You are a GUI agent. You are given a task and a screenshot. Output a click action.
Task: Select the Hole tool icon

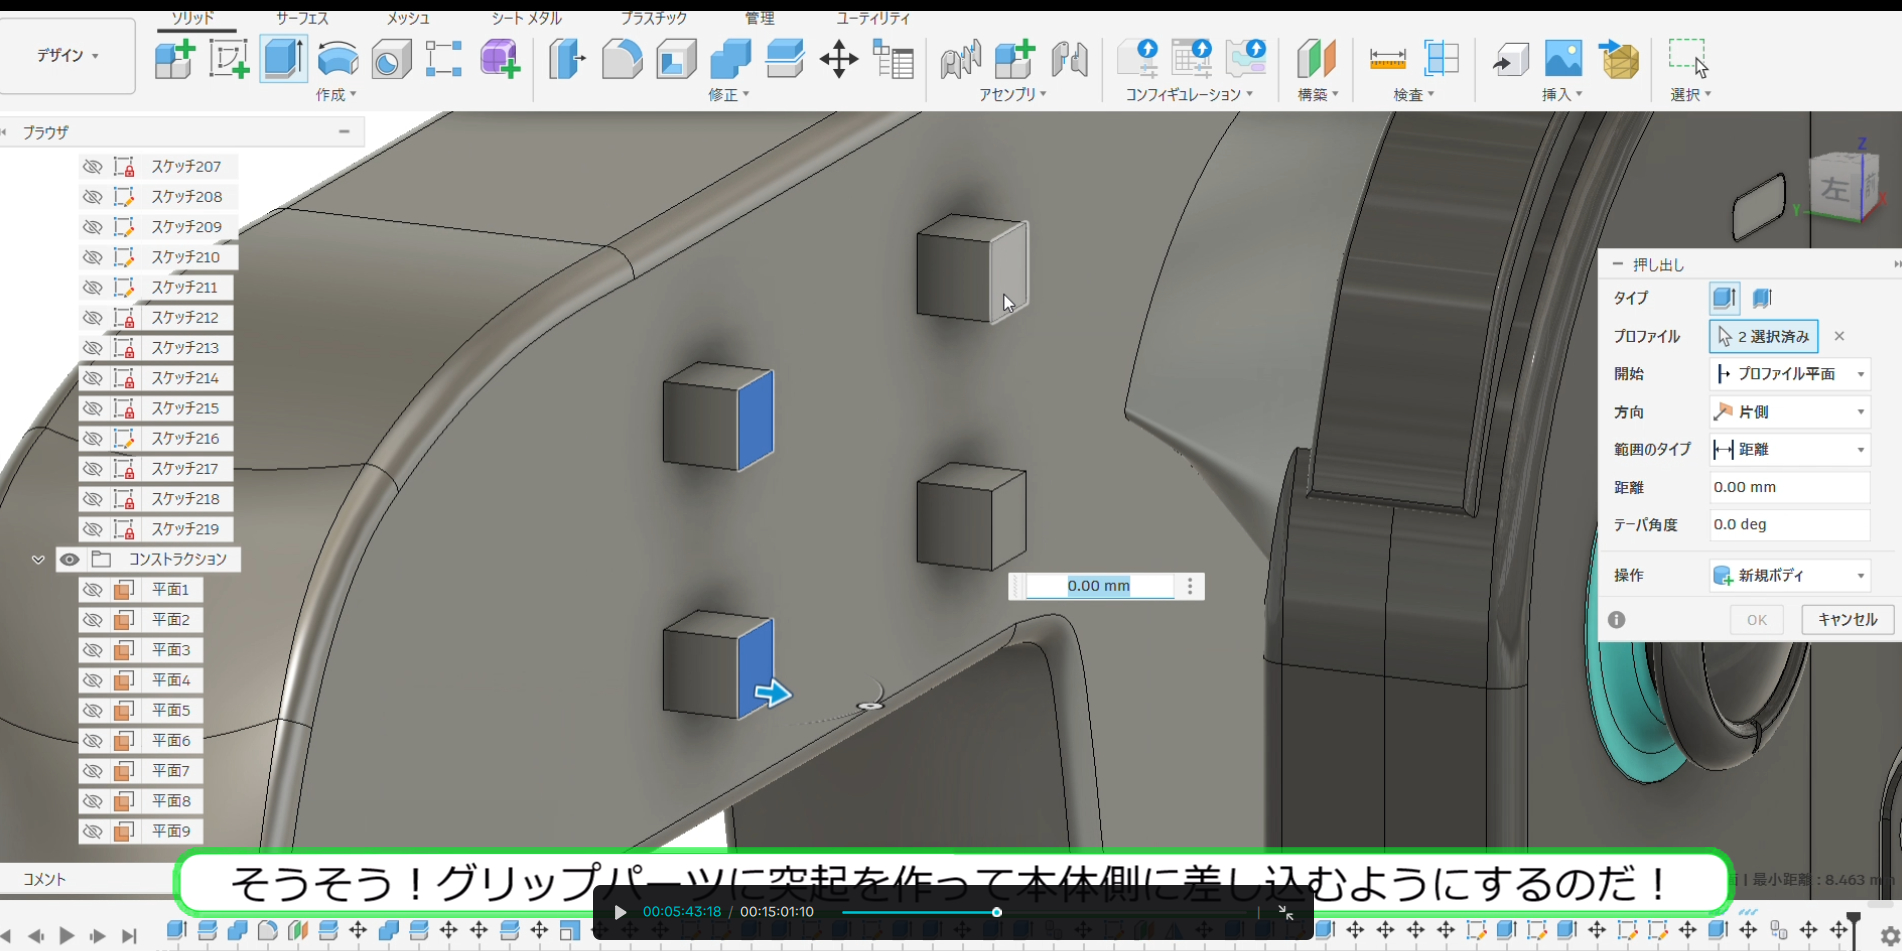(391, 59)
